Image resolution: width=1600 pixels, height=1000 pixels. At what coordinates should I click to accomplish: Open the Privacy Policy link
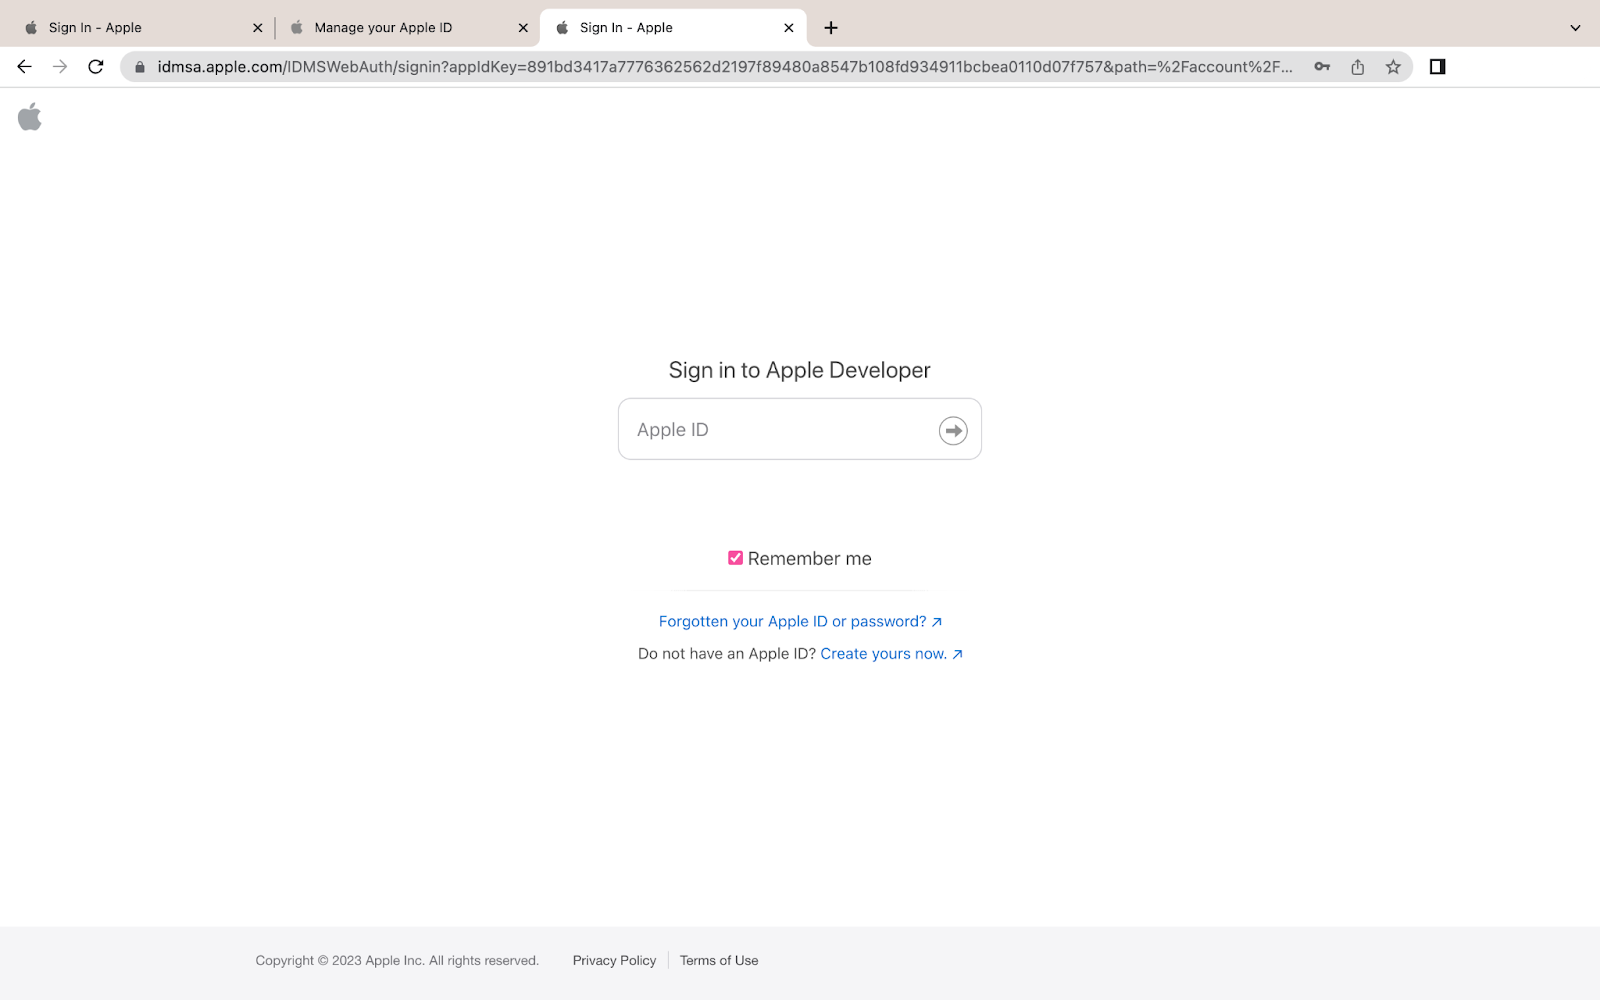click(614, 961)
